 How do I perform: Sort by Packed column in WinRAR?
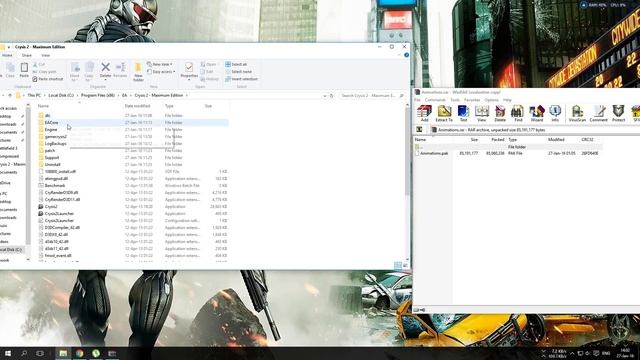(498, 140)
